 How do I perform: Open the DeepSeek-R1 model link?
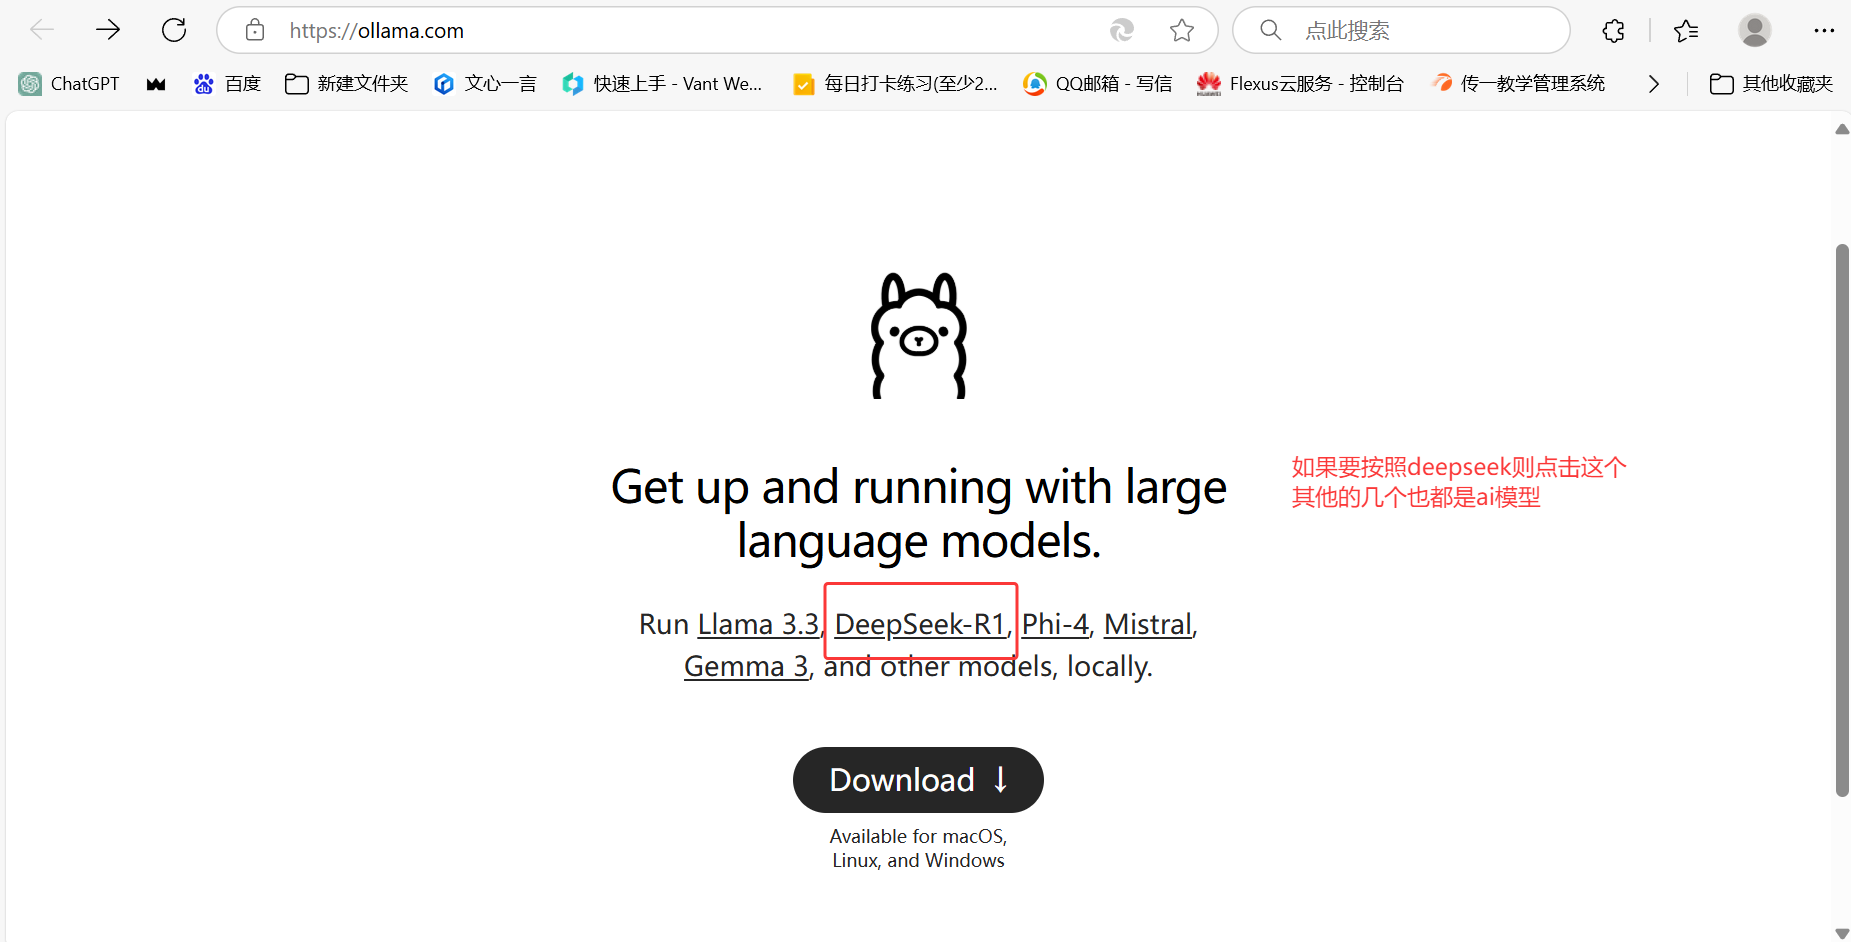pos(920,625)
